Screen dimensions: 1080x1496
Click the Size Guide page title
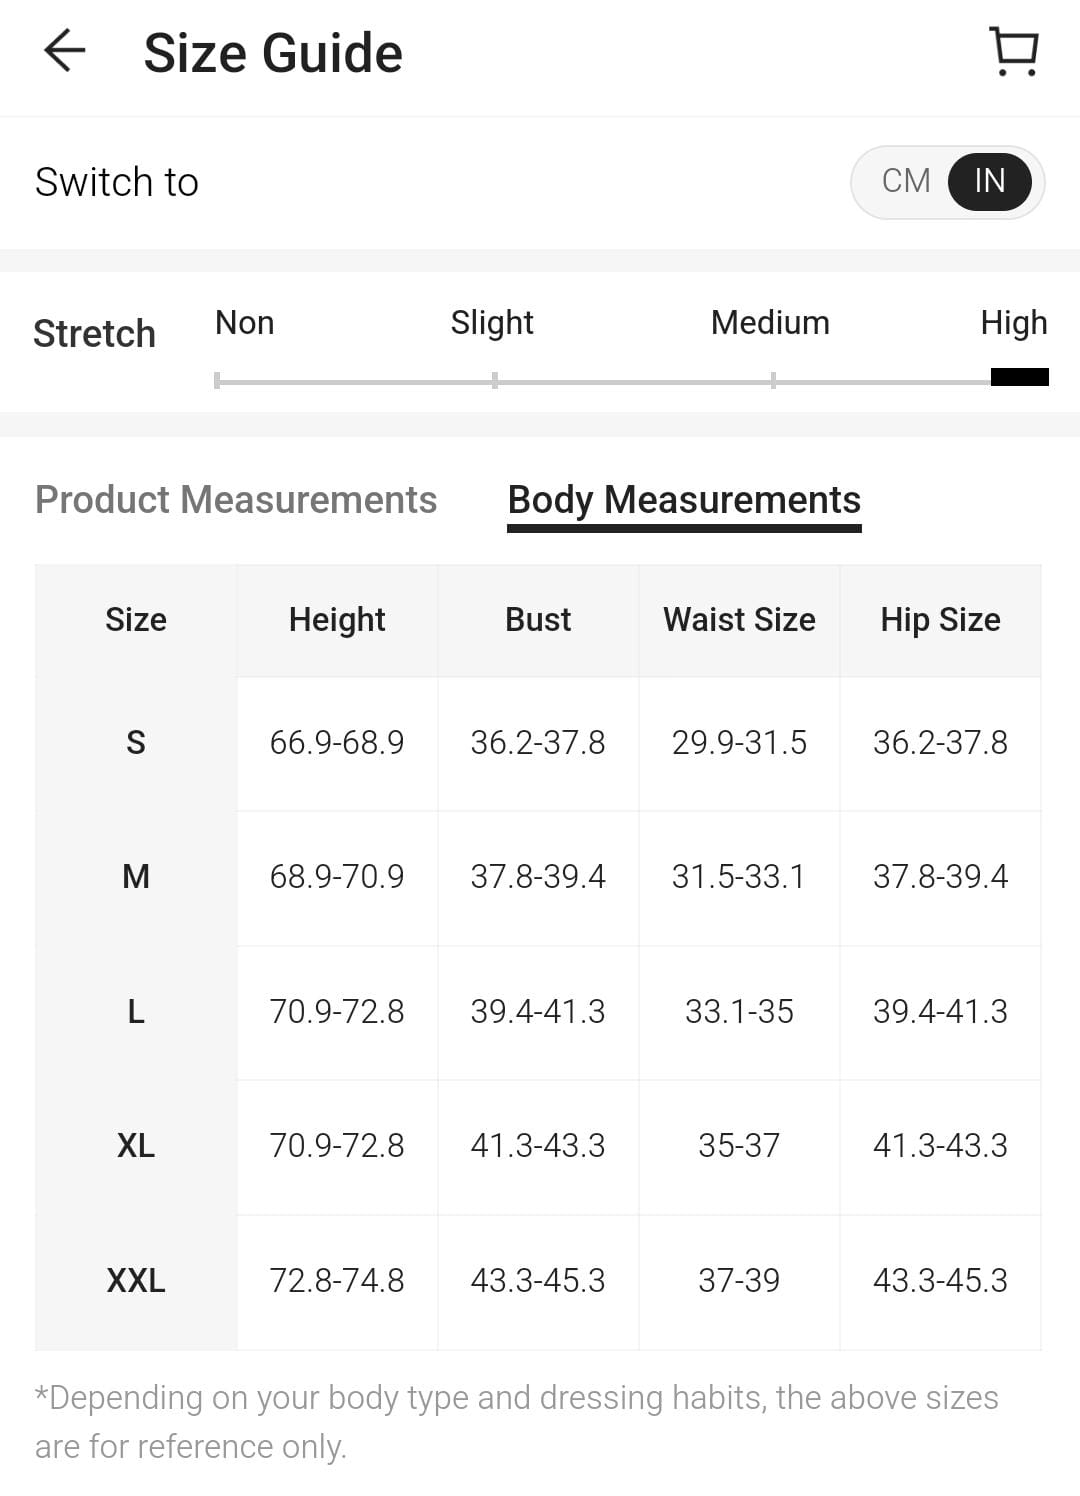[x=273, y=53]
